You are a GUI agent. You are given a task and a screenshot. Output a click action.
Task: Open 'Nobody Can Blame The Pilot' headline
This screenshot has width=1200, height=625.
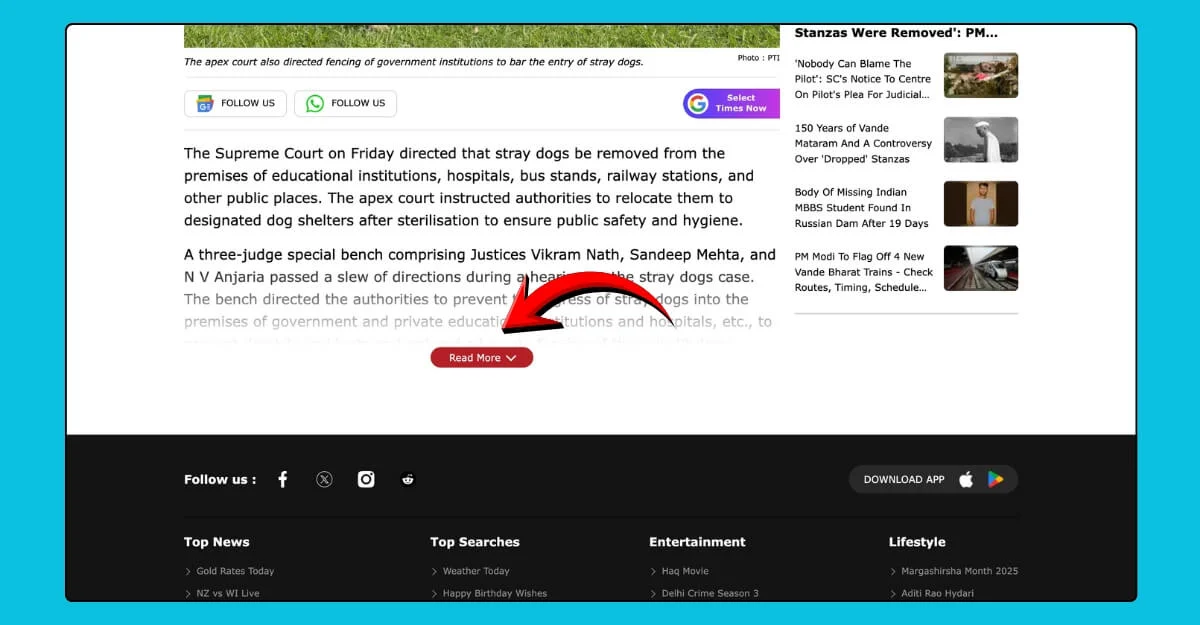tap(862, 79)
